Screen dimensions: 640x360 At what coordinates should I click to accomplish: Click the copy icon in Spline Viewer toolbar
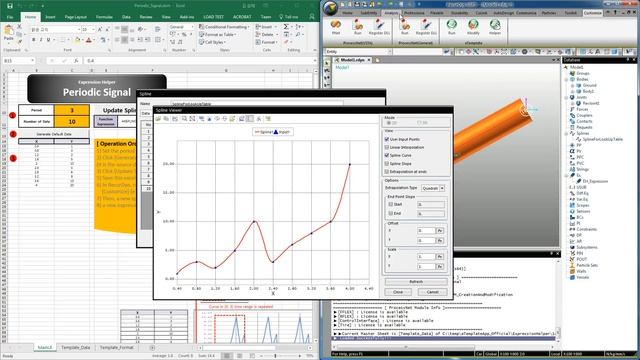(x=167, y=119)
